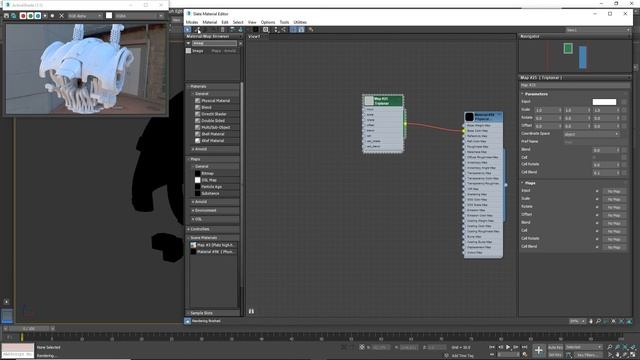
Task: Open the Utilities menu
Action: (300, 22)
